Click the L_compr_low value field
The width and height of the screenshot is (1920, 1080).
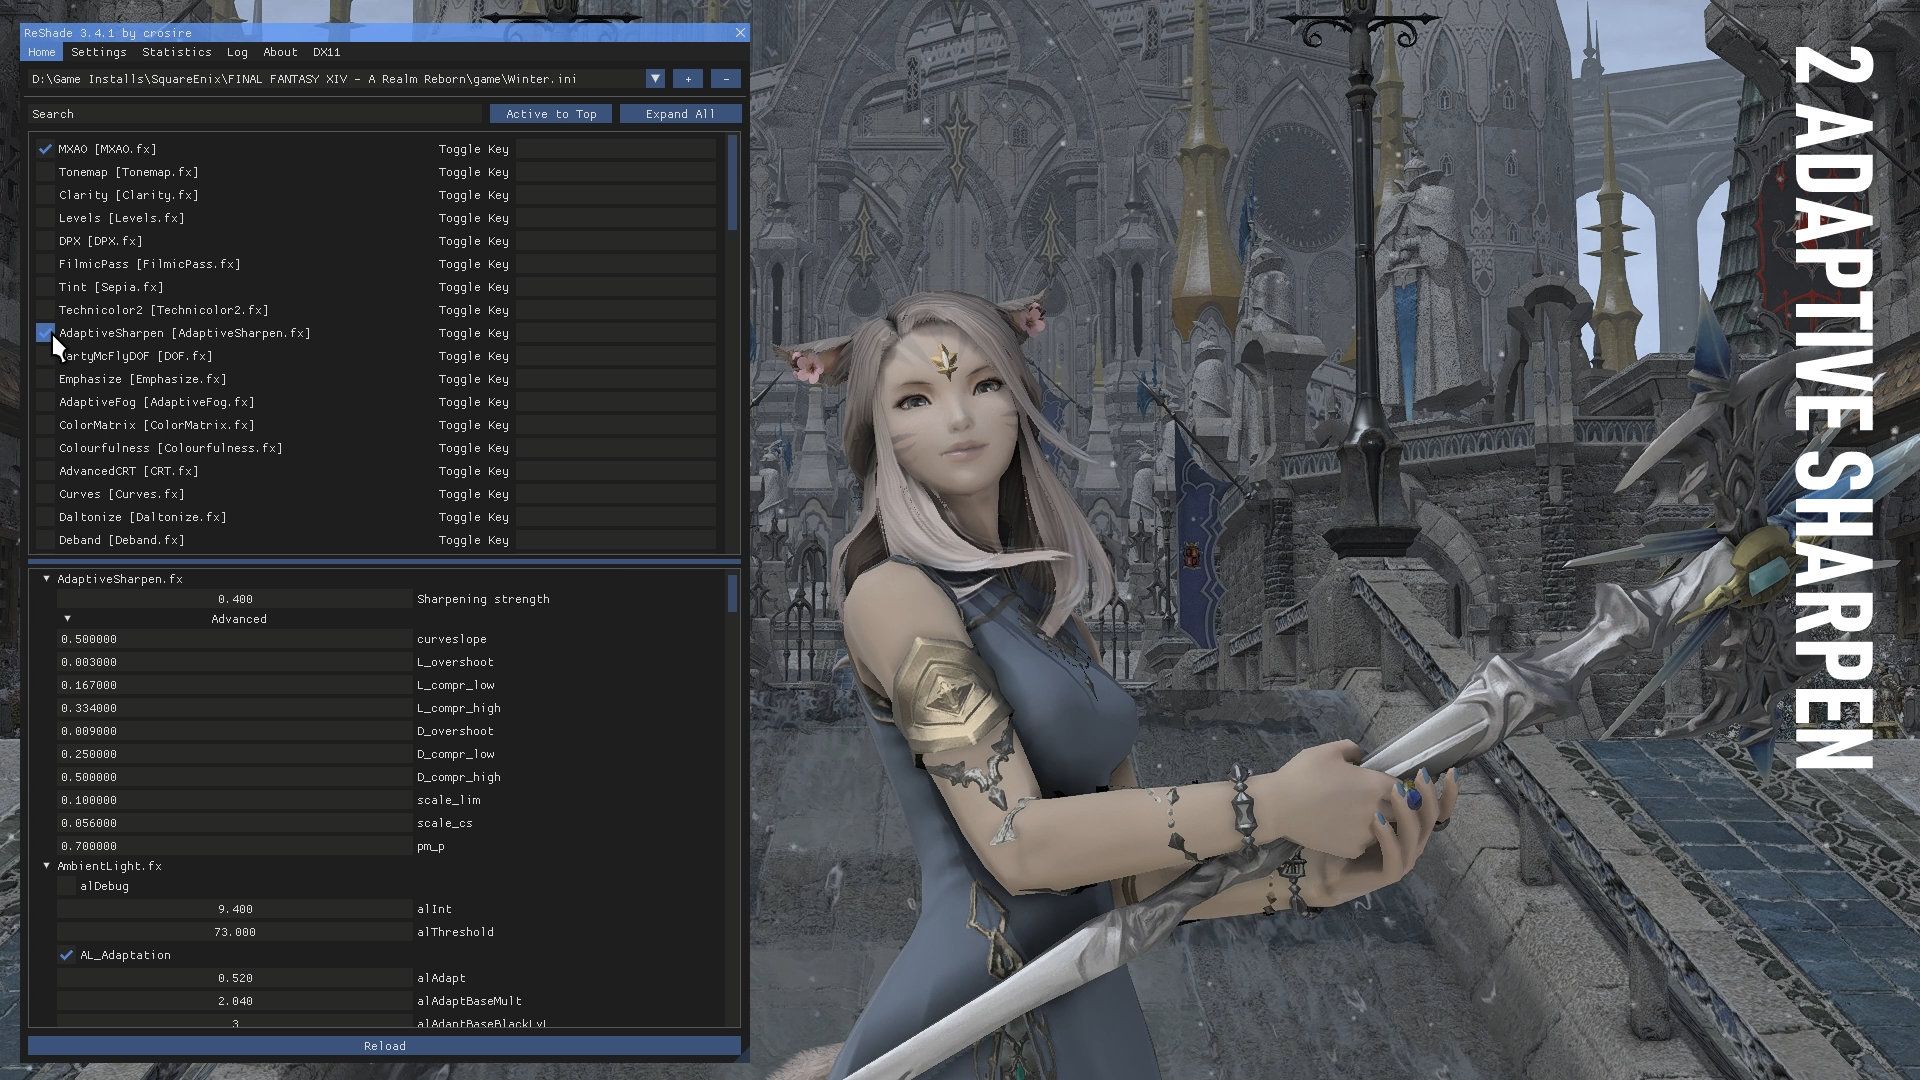point(235,685)
